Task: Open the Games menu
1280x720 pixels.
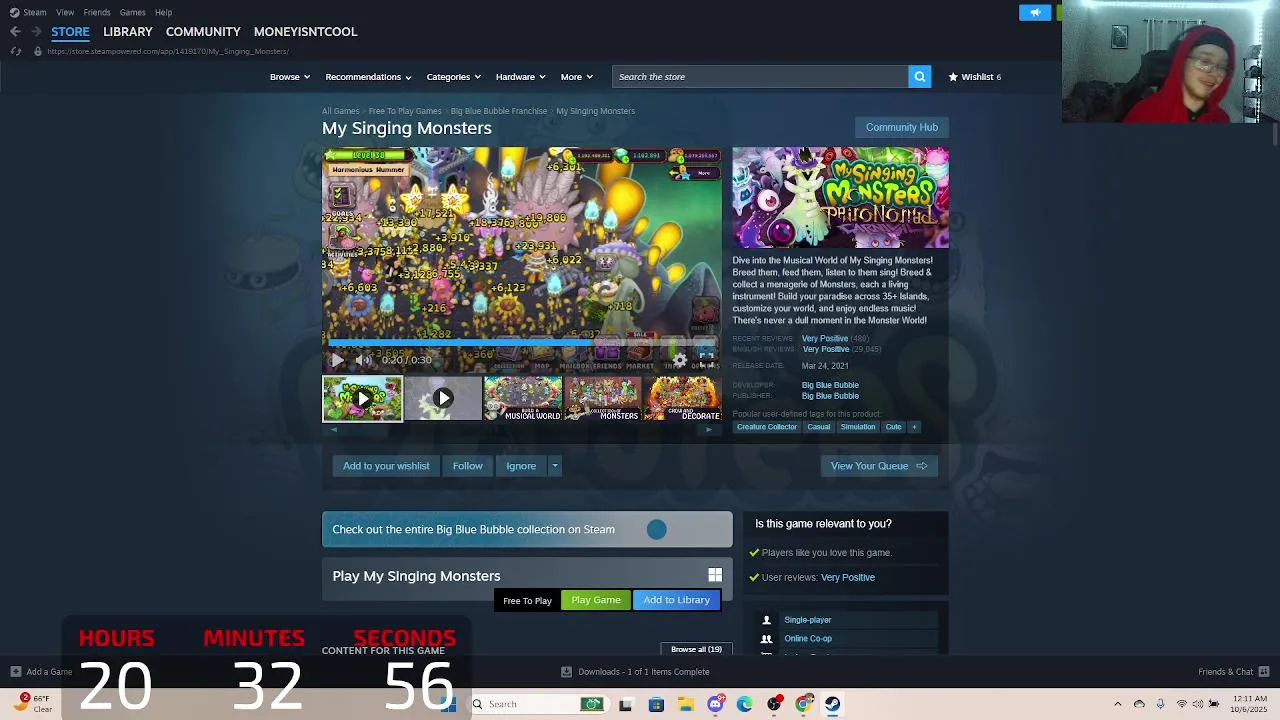Action: (132, 12)
